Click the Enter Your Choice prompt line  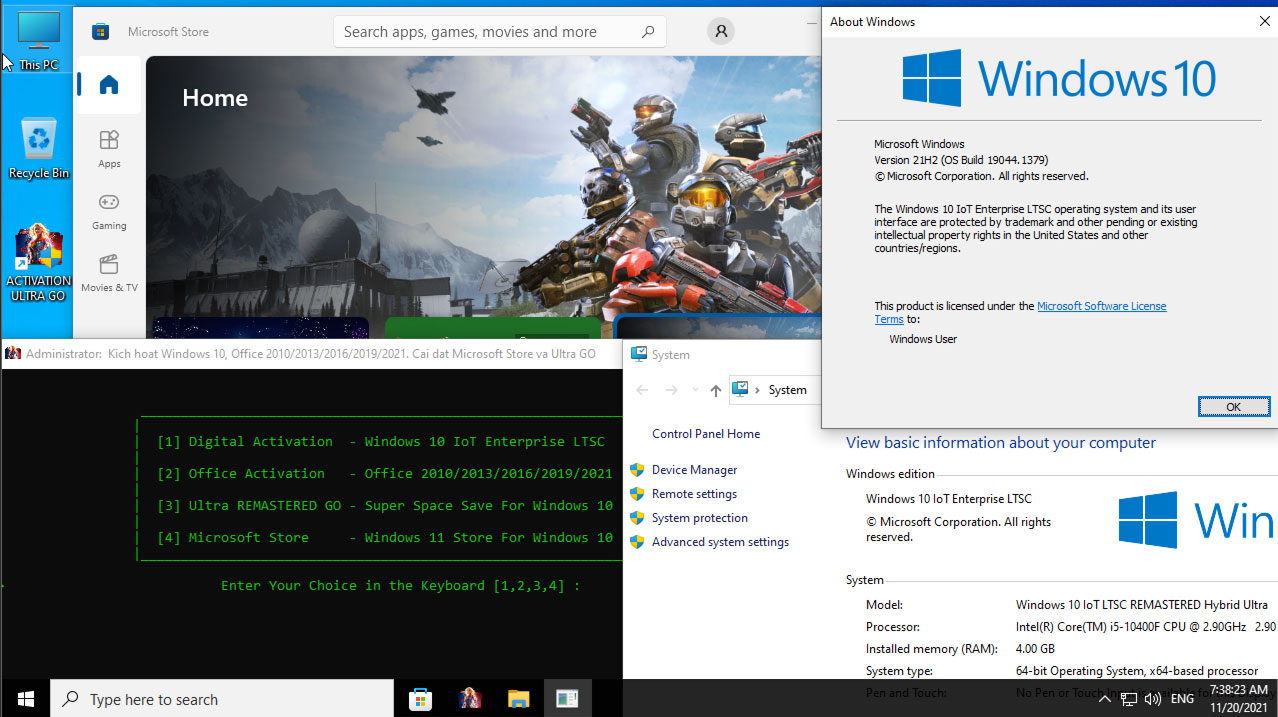[x=401, y=585]
